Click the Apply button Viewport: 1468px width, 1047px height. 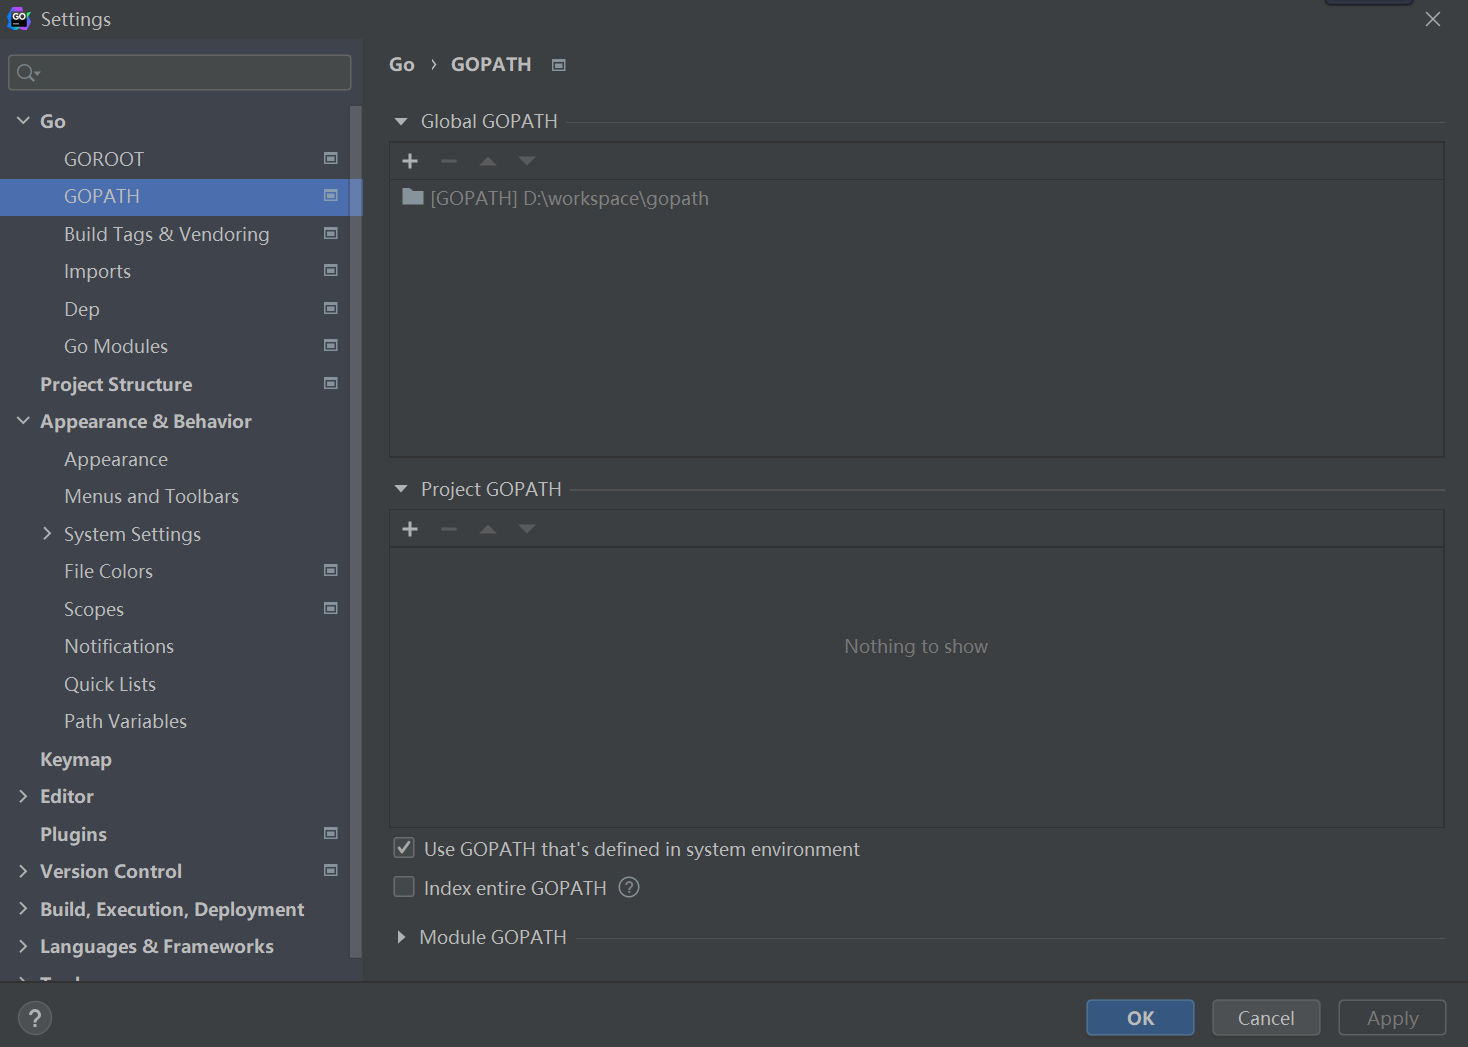pos(1392,1018)
